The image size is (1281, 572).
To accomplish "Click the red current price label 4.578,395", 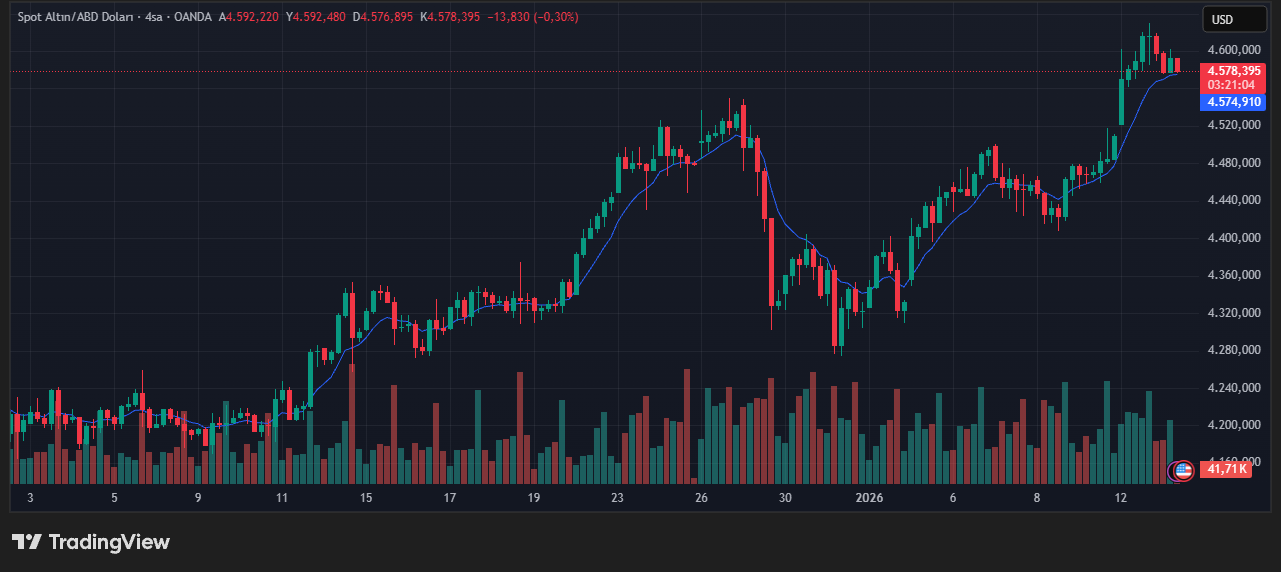I will click(1234, 71).
